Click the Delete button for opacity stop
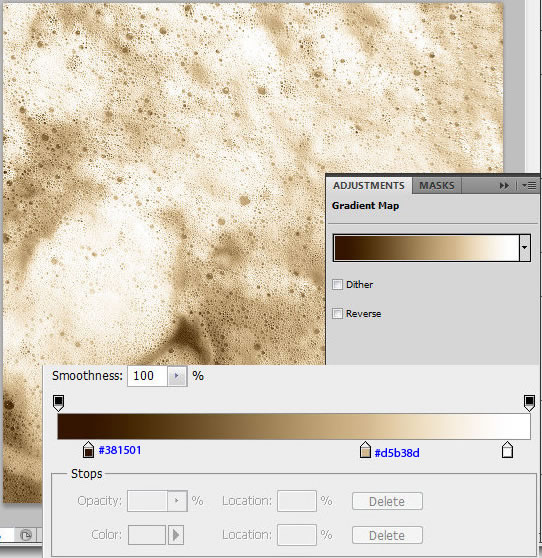 pyautogui.click(x=387, y=501)
